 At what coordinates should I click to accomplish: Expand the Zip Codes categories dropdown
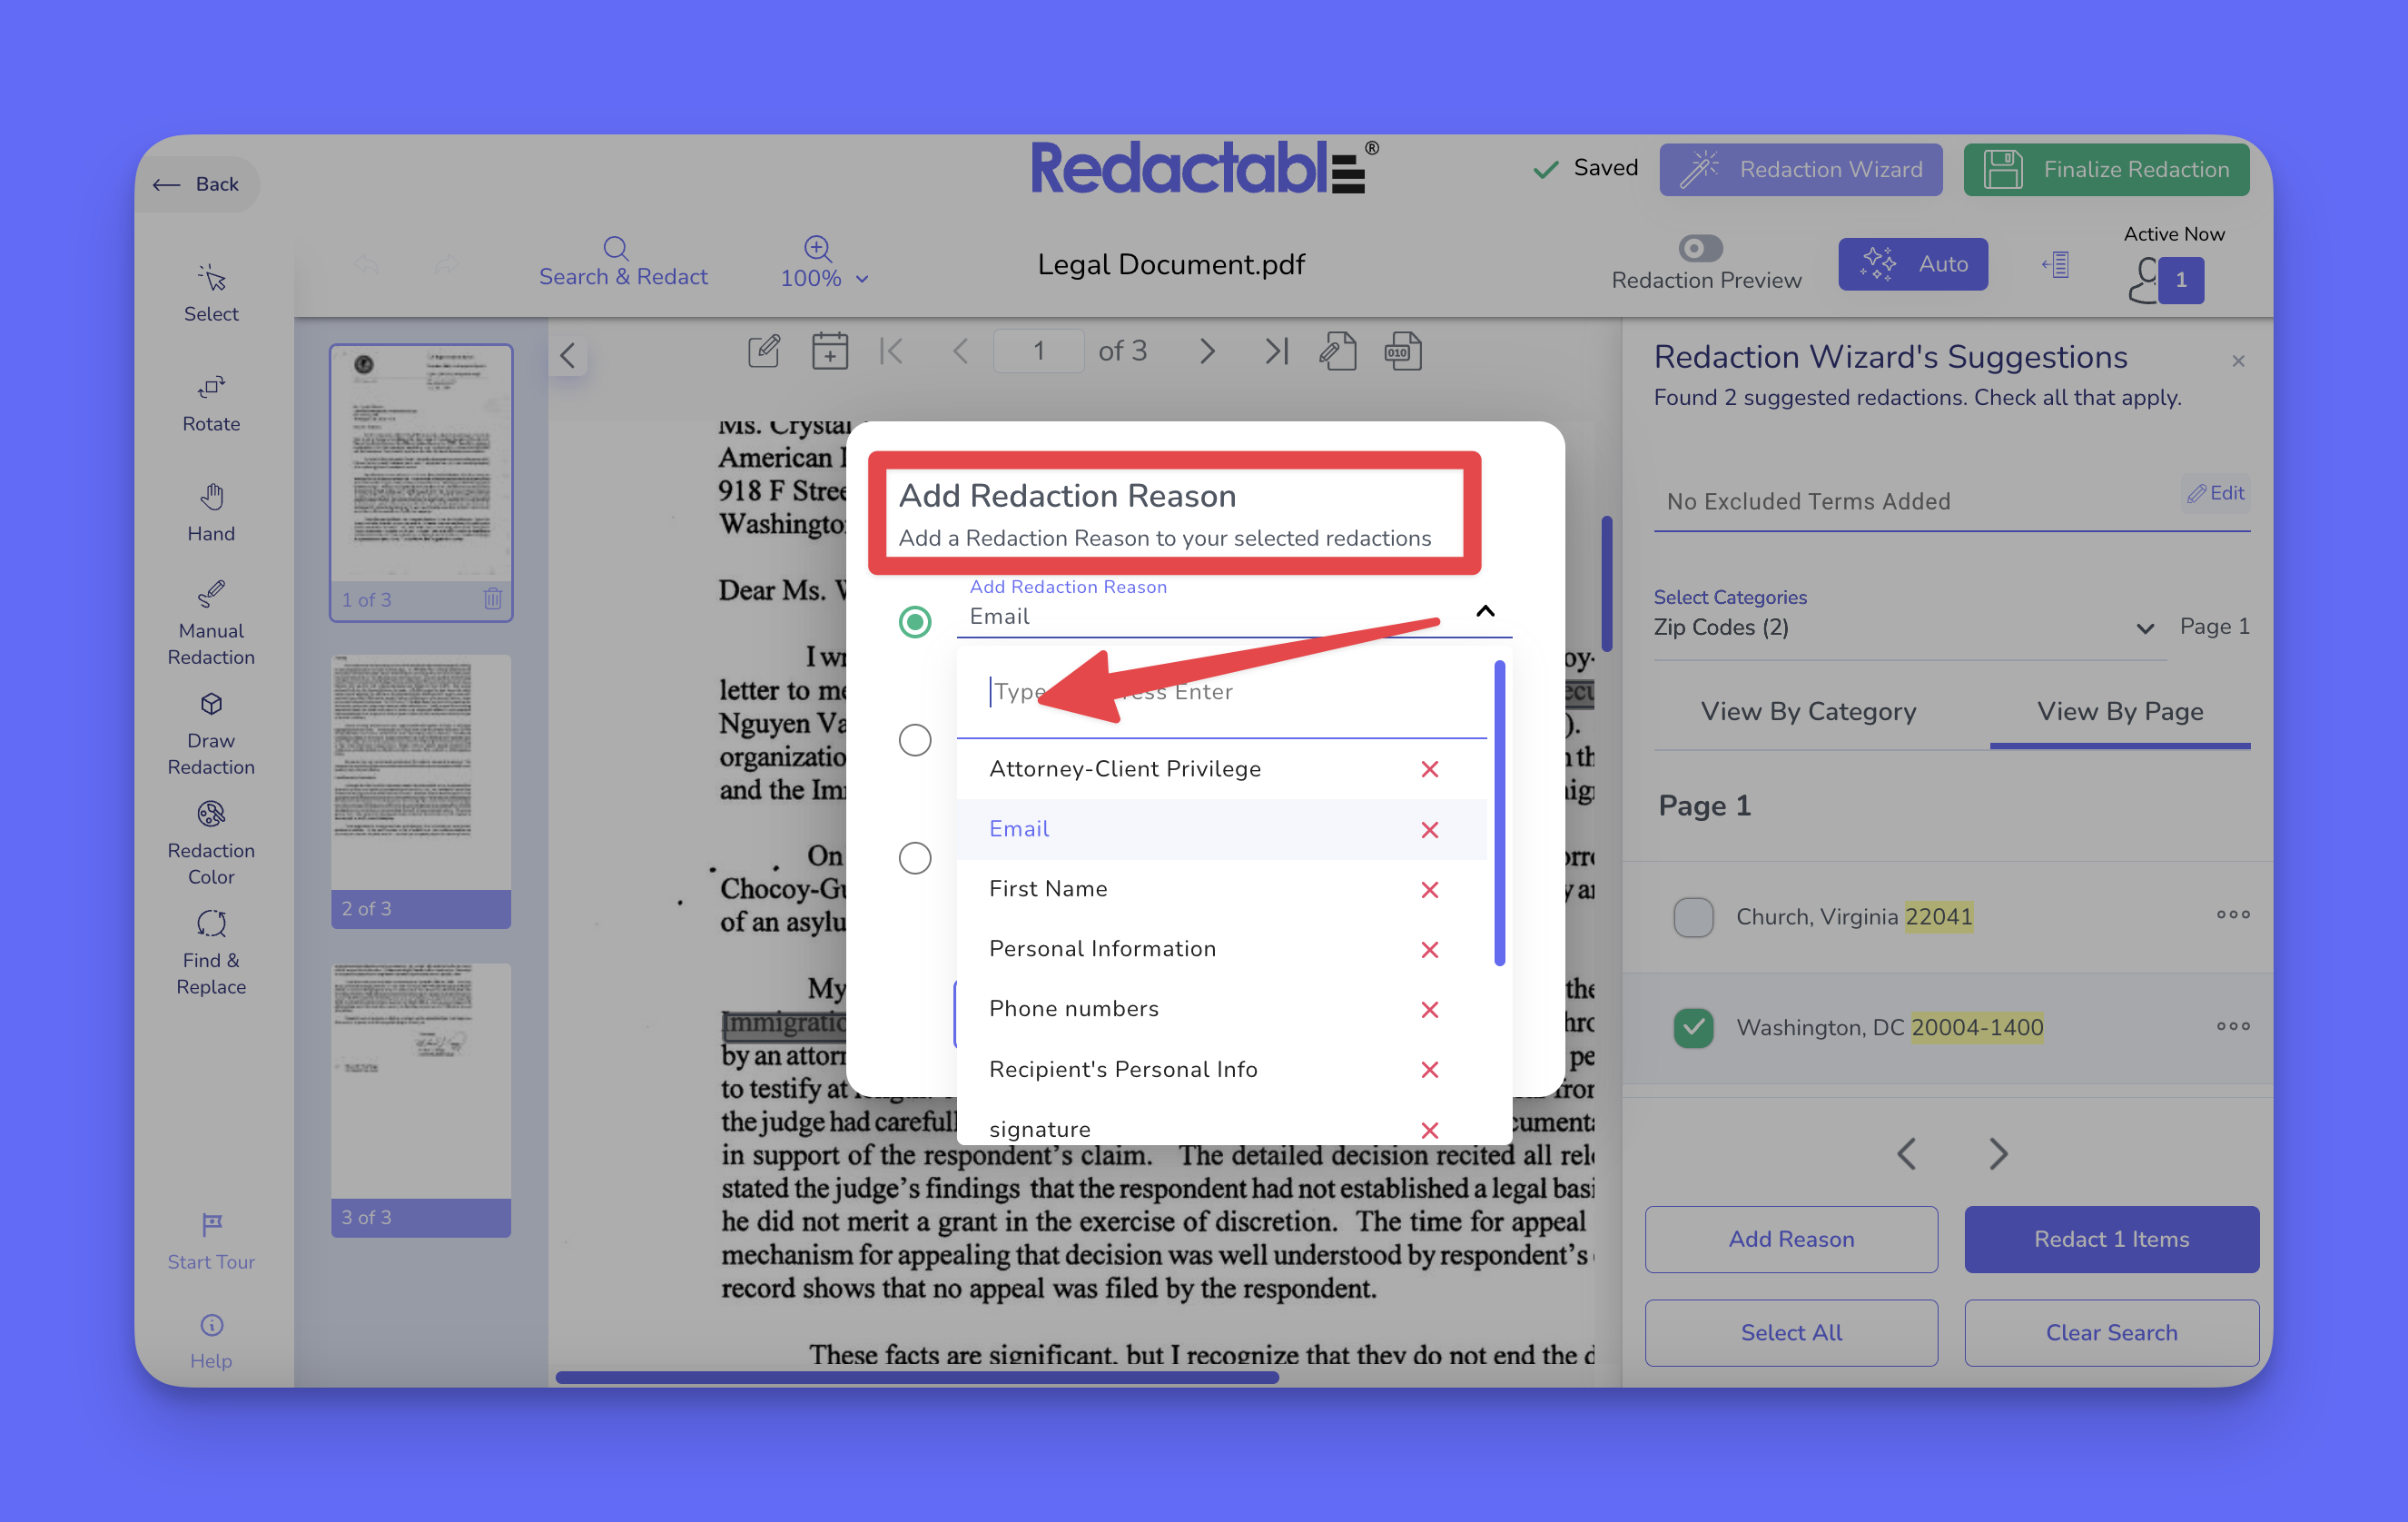pos(2143,628)
